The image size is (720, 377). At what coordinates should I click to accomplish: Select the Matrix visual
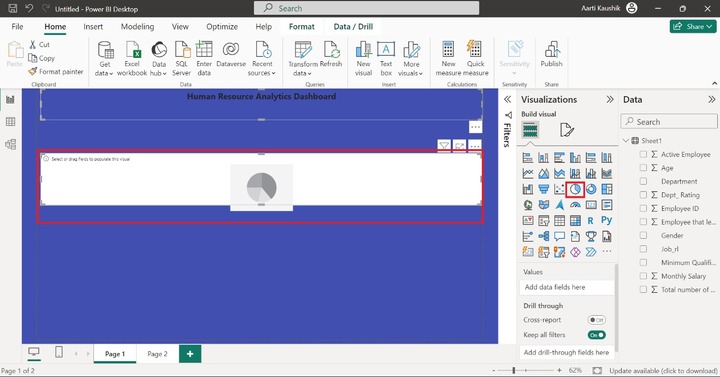(x=575, y=221)
